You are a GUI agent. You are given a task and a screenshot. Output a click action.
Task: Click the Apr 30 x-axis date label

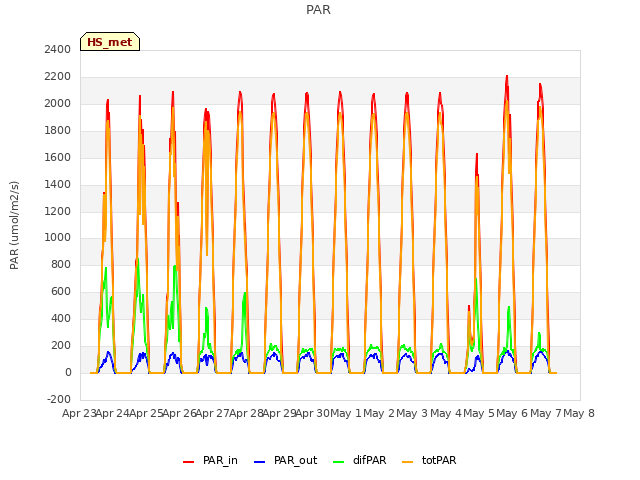313,413
